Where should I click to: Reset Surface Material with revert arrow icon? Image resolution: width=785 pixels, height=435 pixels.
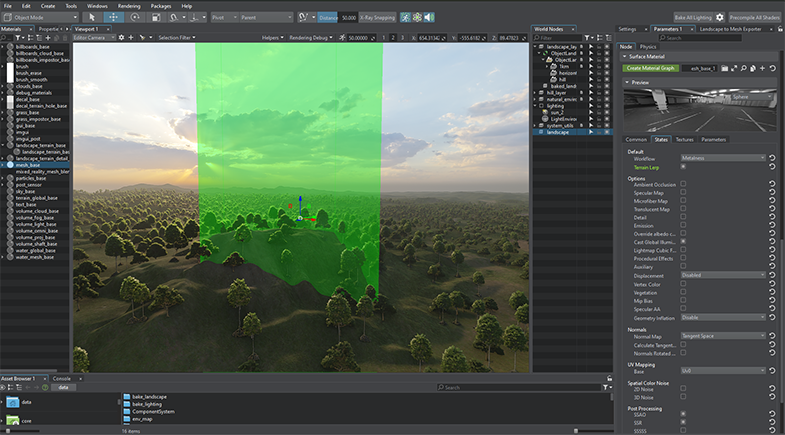click(772, 69)
